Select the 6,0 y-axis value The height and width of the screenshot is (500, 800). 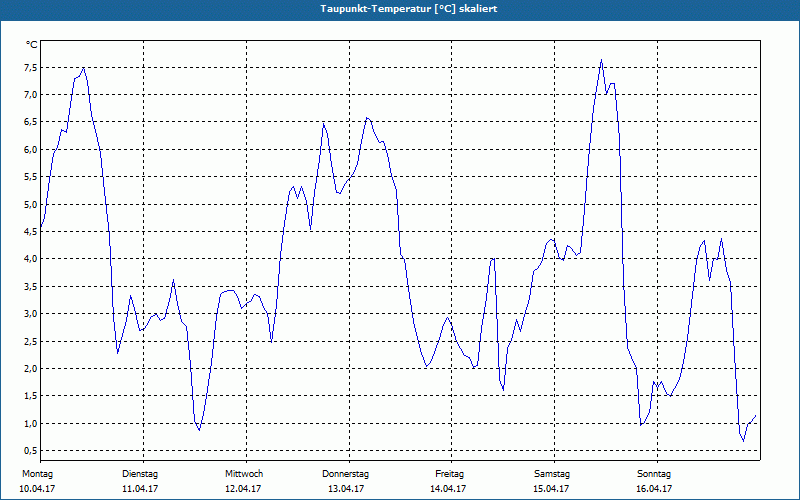[x=31, y=149]
